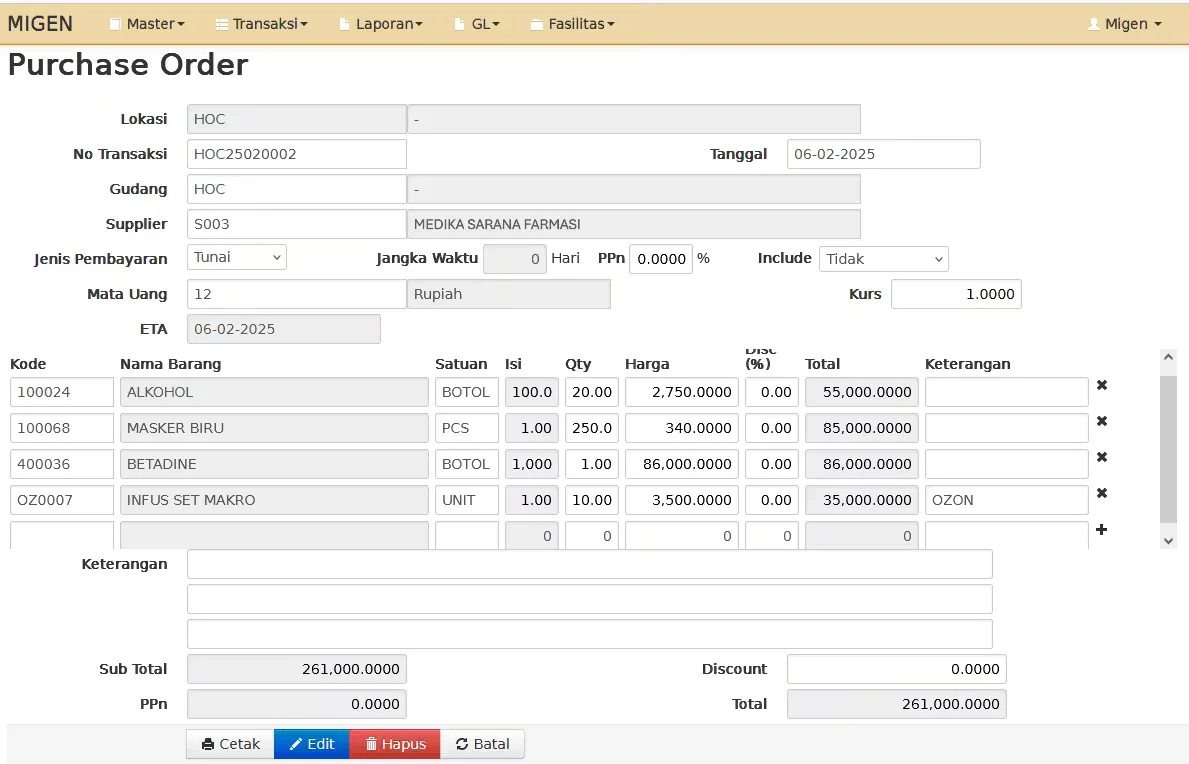Open the Laporan menu
This screenshot has width=1189, height=764.
[x=381, y=23]
